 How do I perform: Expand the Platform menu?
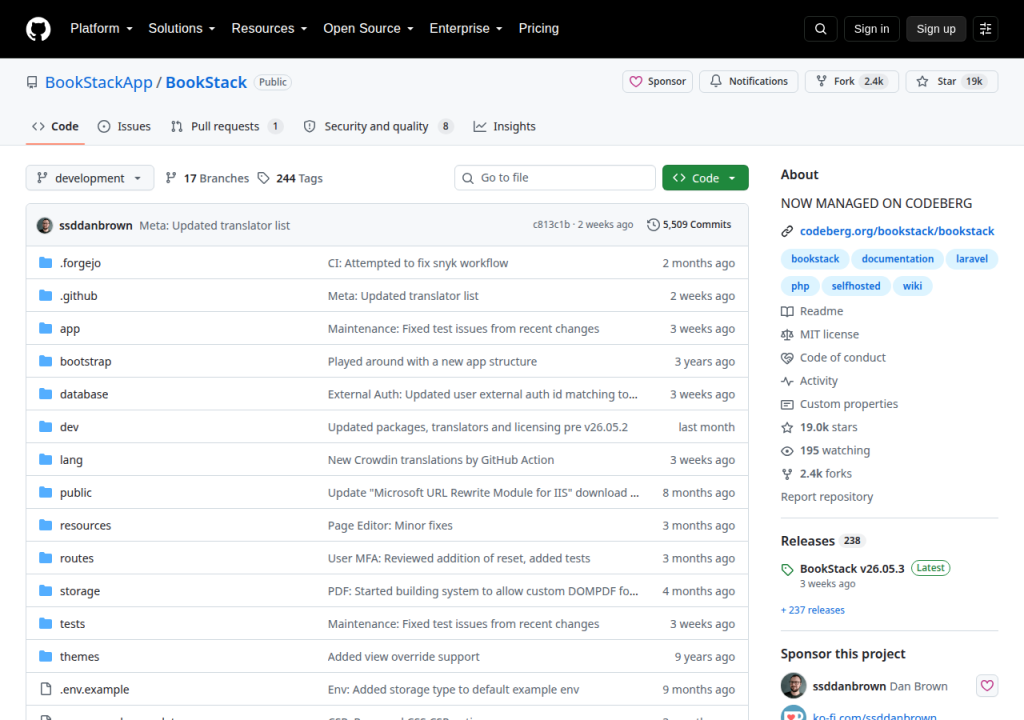click(101, 29)
